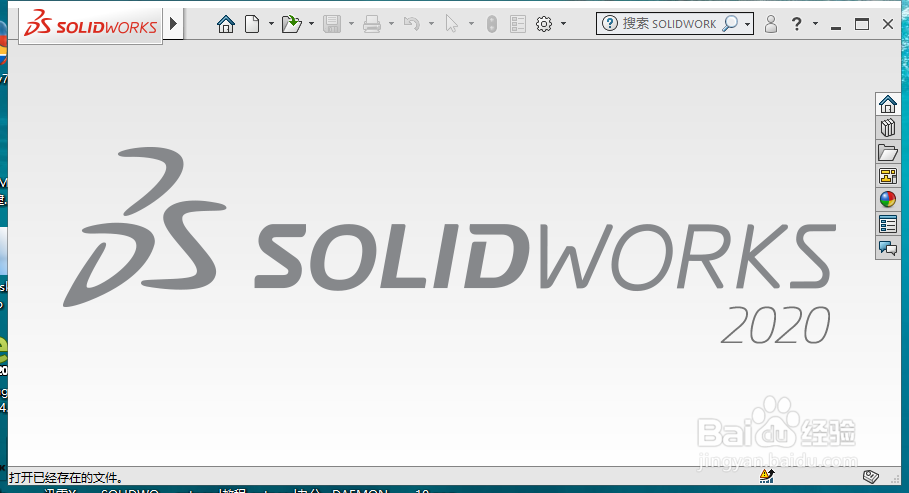The height and width of the screenshot is (493, 909).
Task: Open the View Palette tab in the task pane
Action: point(888,176)
